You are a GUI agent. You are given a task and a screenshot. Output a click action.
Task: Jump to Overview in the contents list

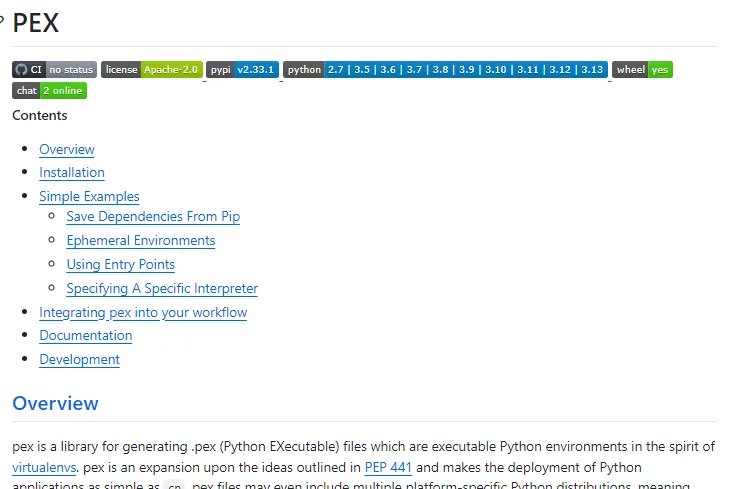point(67,149)
